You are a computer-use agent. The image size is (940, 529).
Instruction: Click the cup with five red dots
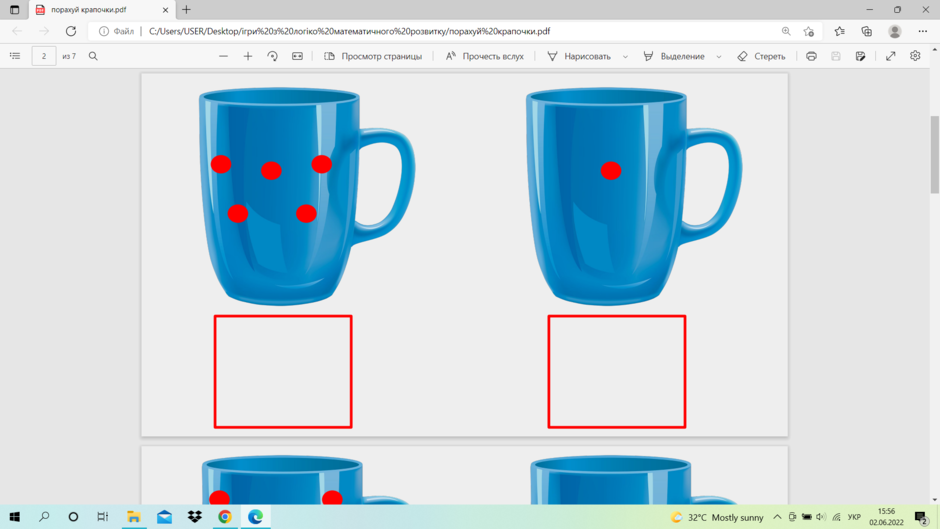coord(306,197)
